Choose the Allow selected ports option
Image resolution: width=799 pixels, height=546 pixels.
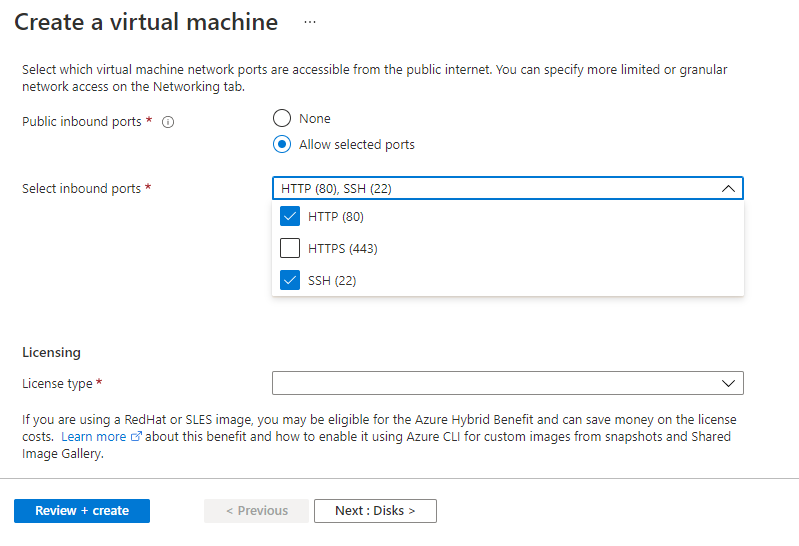tap(282, 144)
